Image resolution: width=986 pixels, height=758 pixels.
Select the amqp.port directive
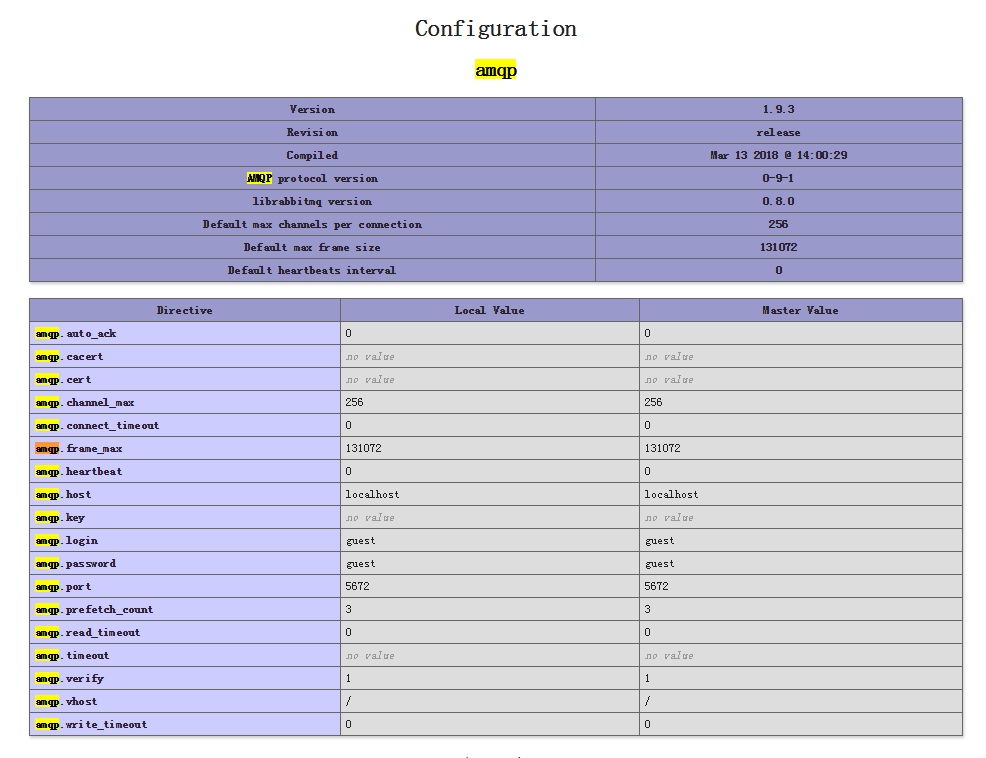tap(63, 587)
